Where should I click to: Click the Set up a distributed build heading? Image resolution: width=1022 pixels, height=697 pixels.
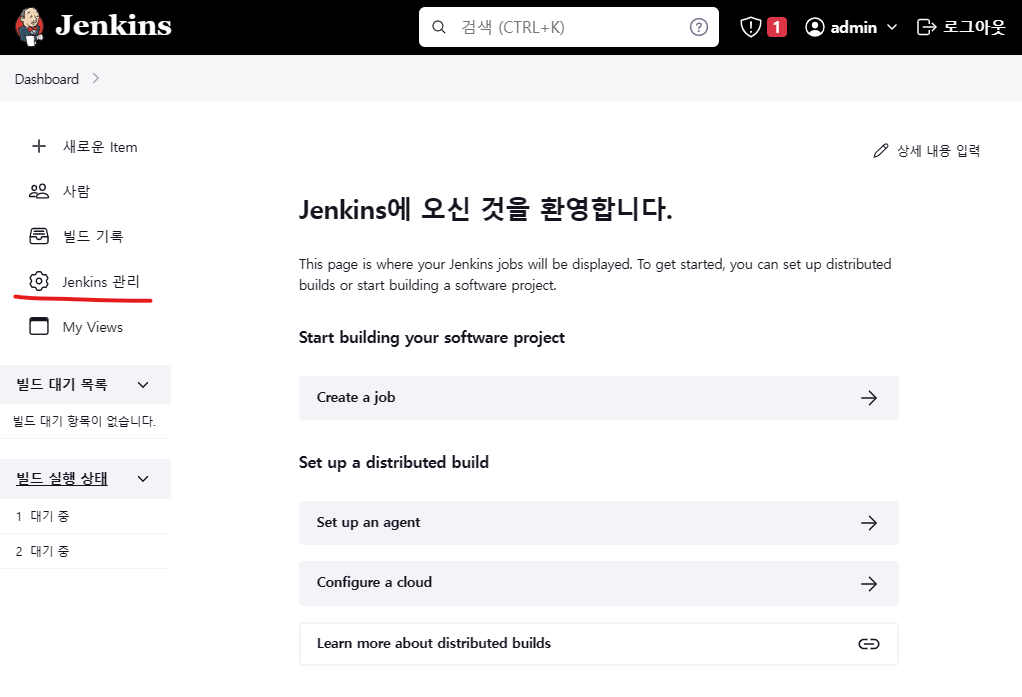point(394,462)
